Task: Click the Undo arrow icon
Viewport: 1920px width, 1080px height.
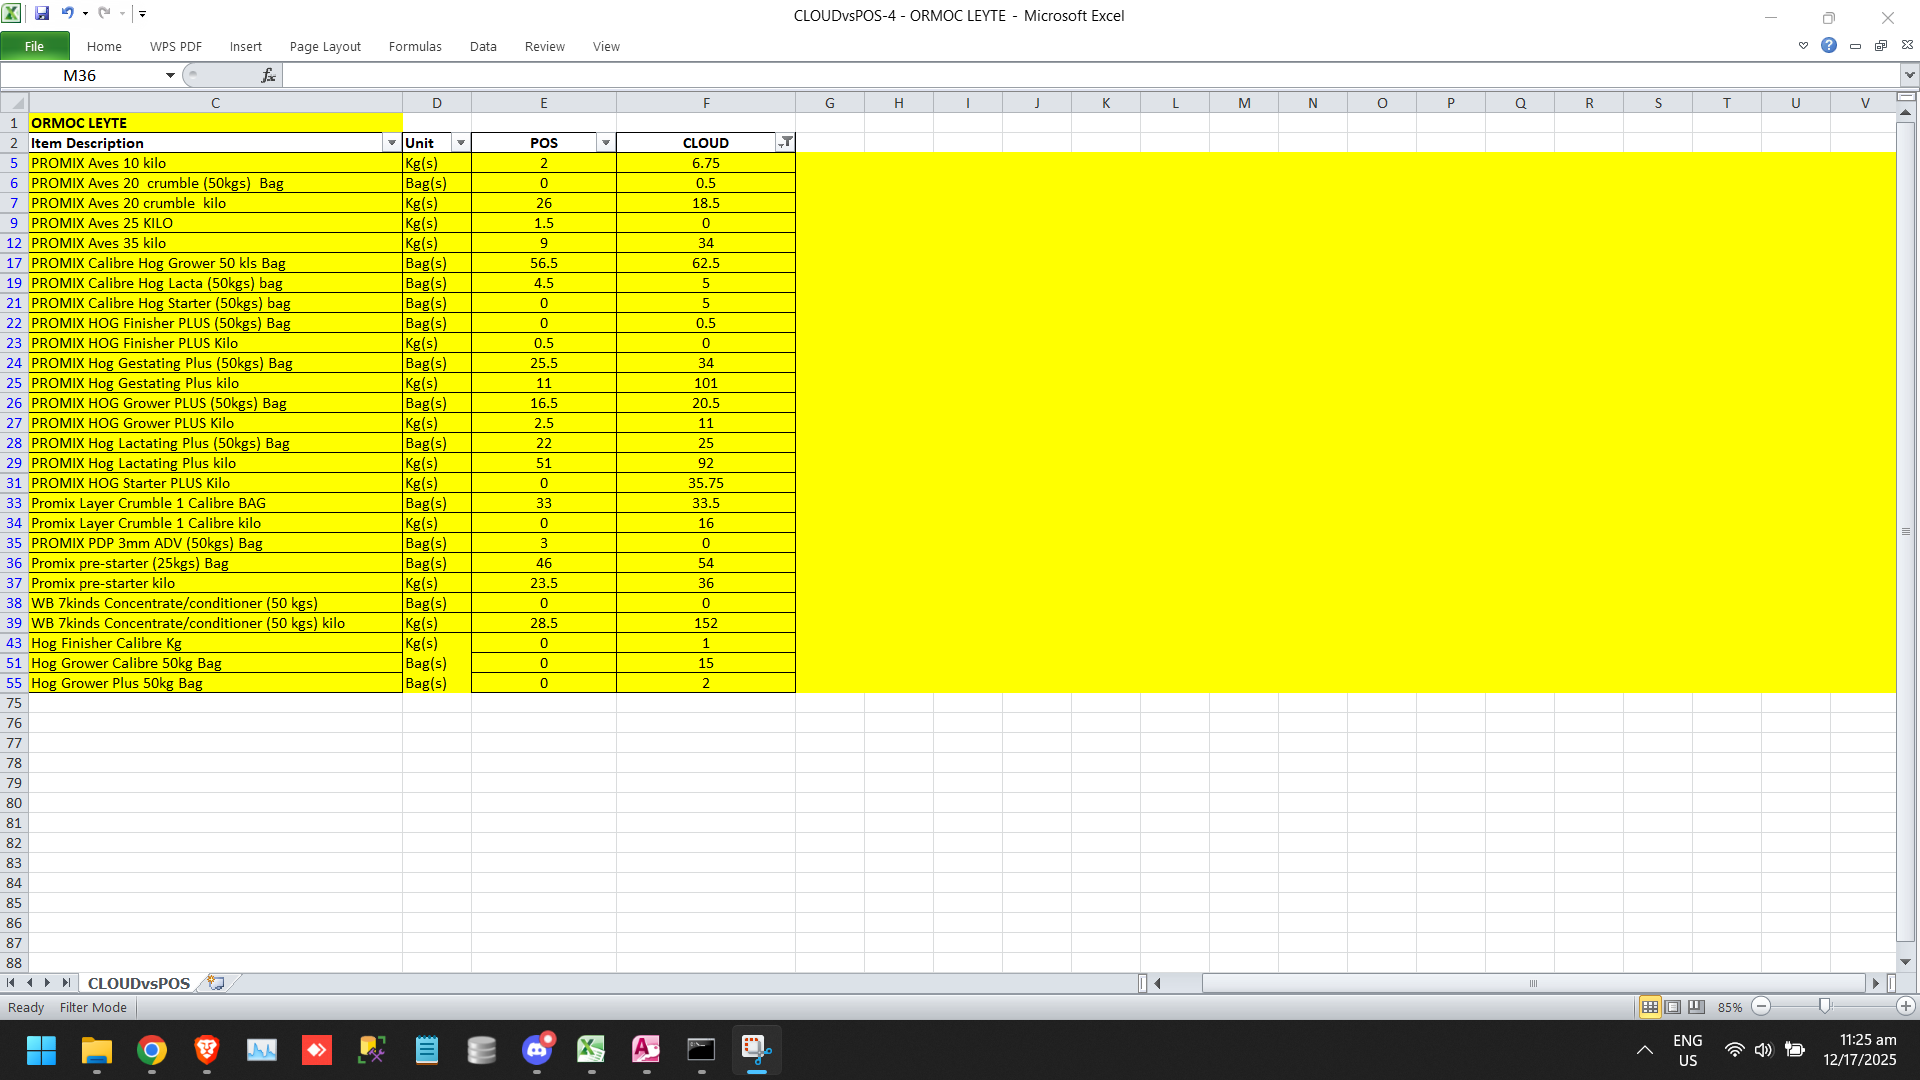Action: [67, 13]
